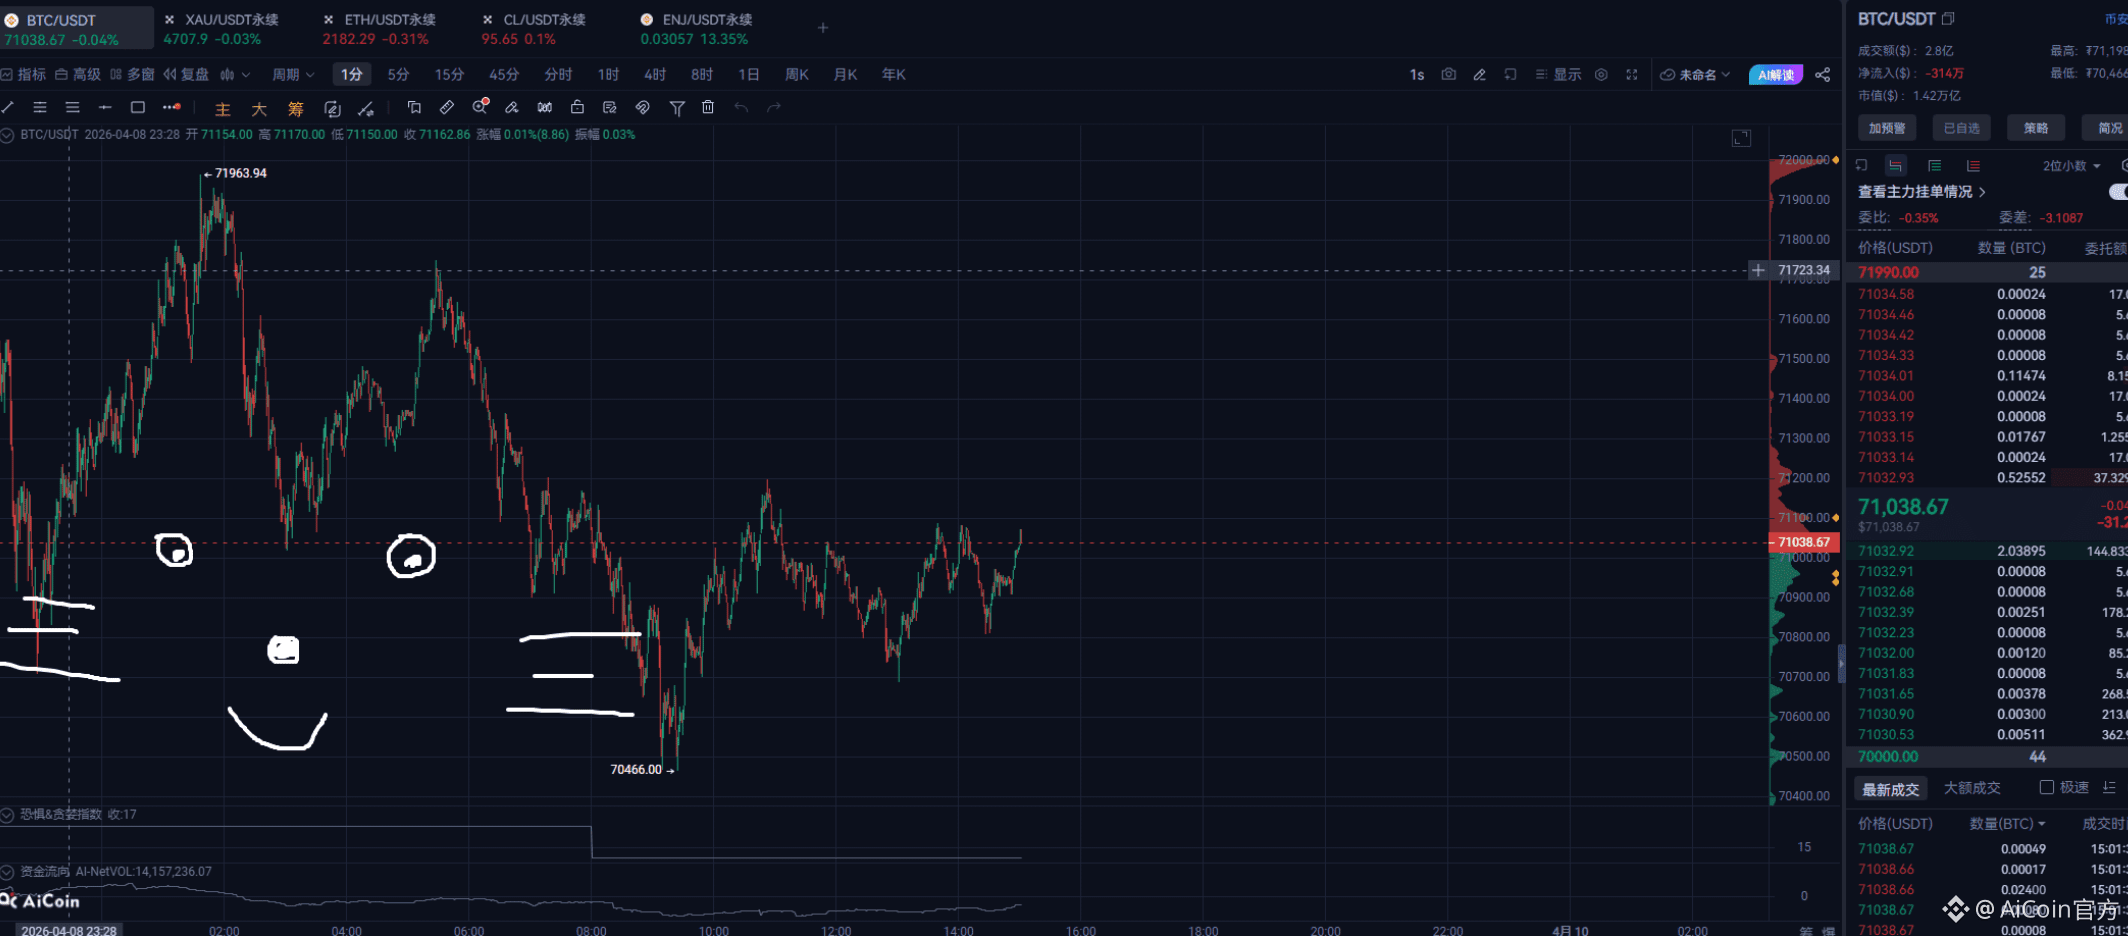Select the 大额成交 tab
Viewport: 2128px width, 936px height.
point(1972,788)
